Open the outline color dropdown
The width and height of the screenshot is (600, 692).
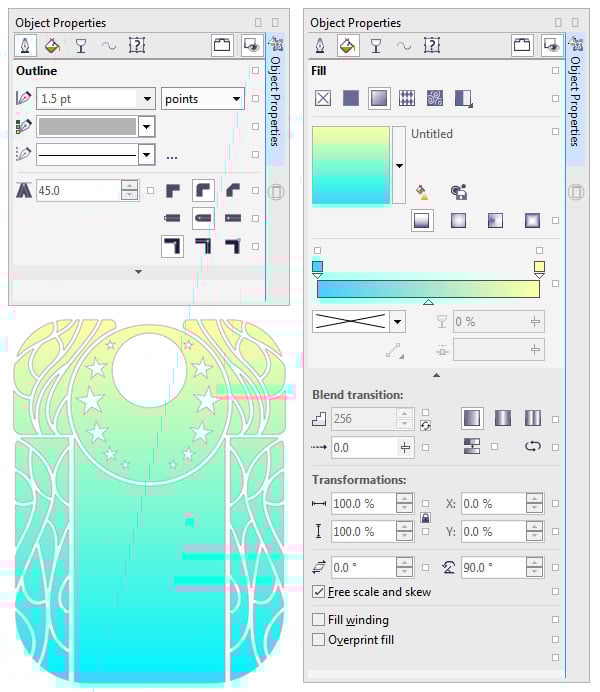click(146, 127)
